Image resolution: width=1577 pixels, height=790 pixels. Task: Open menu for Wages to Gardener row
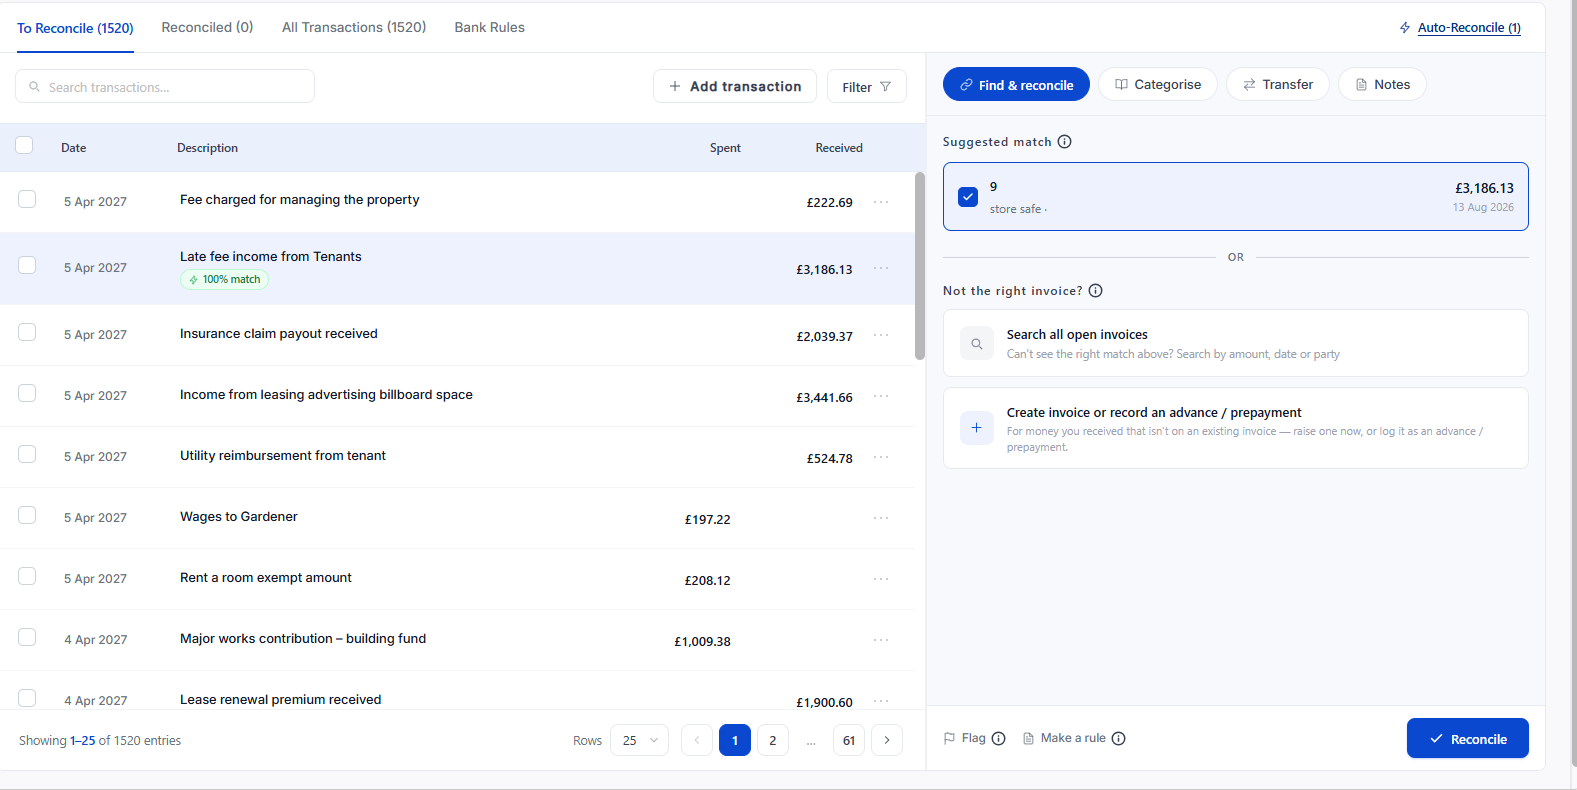(881, 518)
